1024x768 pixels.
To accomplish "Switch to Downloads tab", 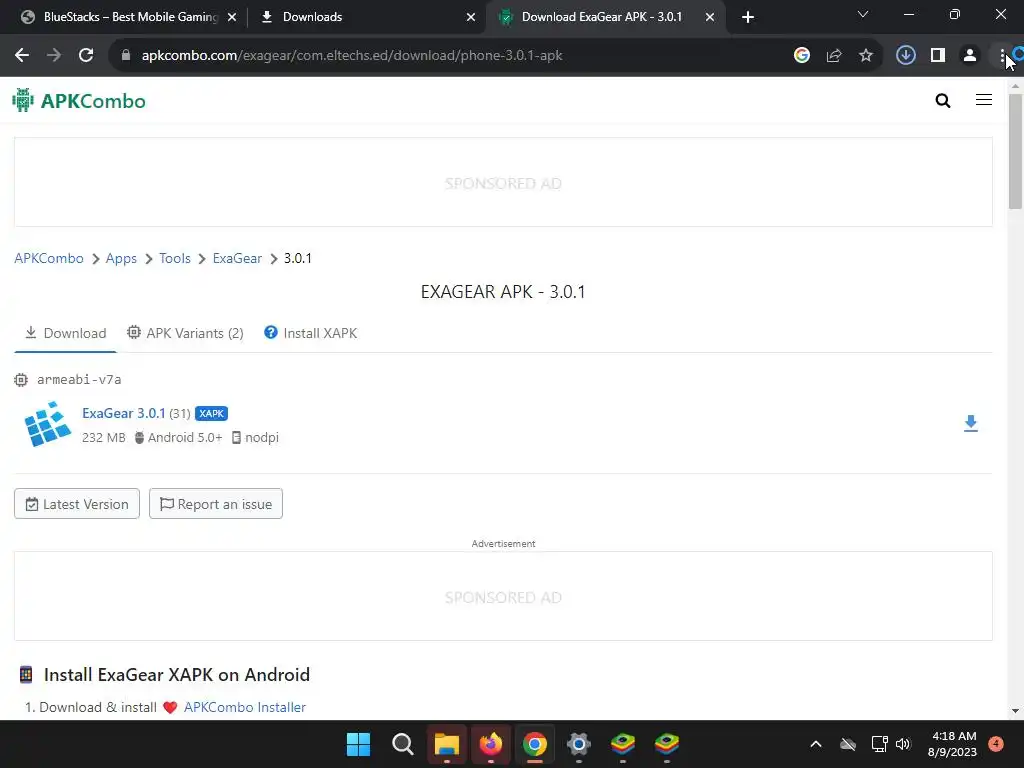I will tap(366, 17).
